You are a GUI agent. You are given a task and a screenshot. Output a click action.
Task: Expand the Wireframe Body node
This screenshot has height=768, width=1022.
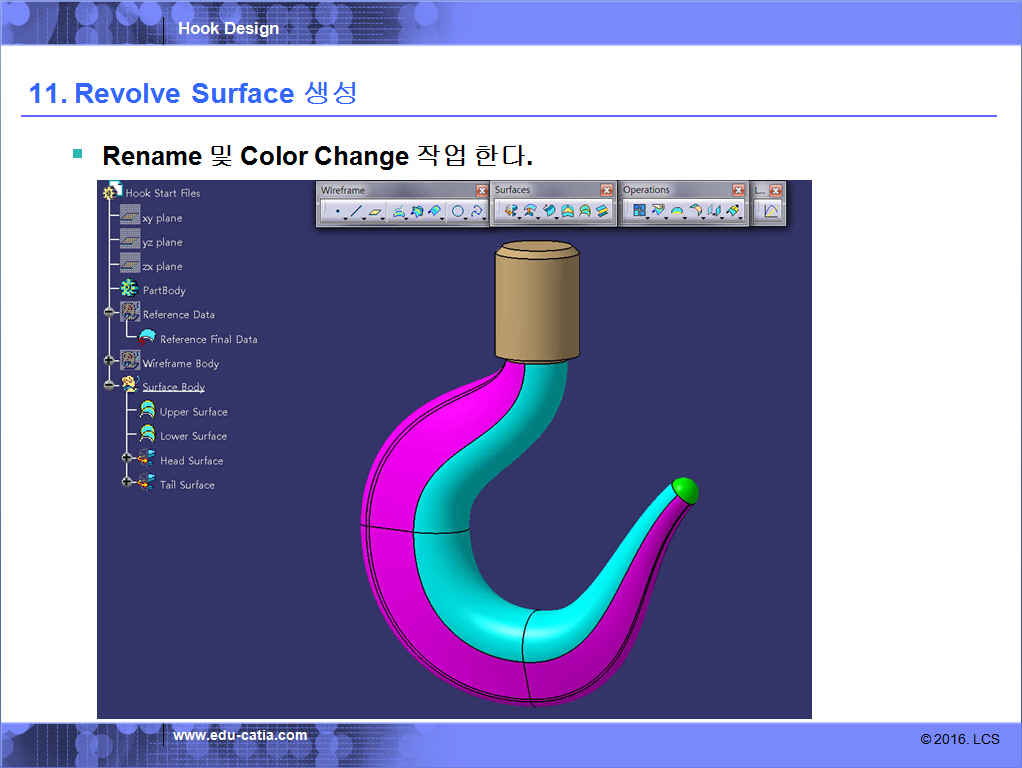point(109,362)
